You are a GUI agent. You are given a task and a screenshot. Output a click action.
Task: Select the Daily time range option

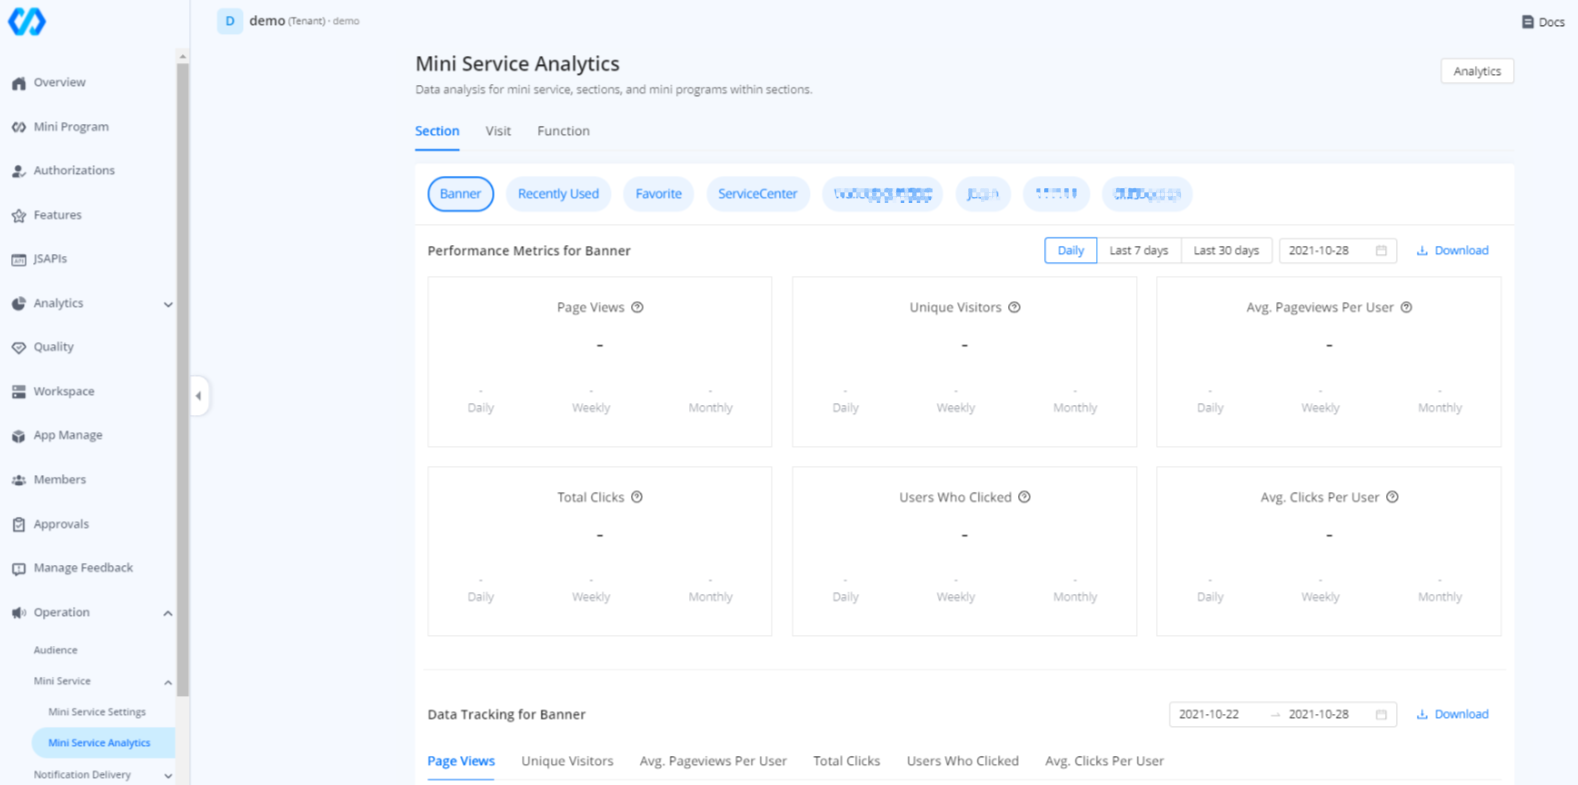coord(1070,251)
